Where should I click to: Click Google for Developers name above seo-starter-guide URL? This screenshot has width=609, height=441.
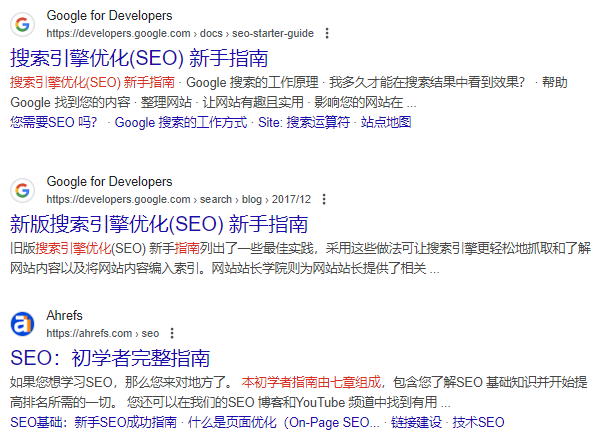click(x=110, y=16)
